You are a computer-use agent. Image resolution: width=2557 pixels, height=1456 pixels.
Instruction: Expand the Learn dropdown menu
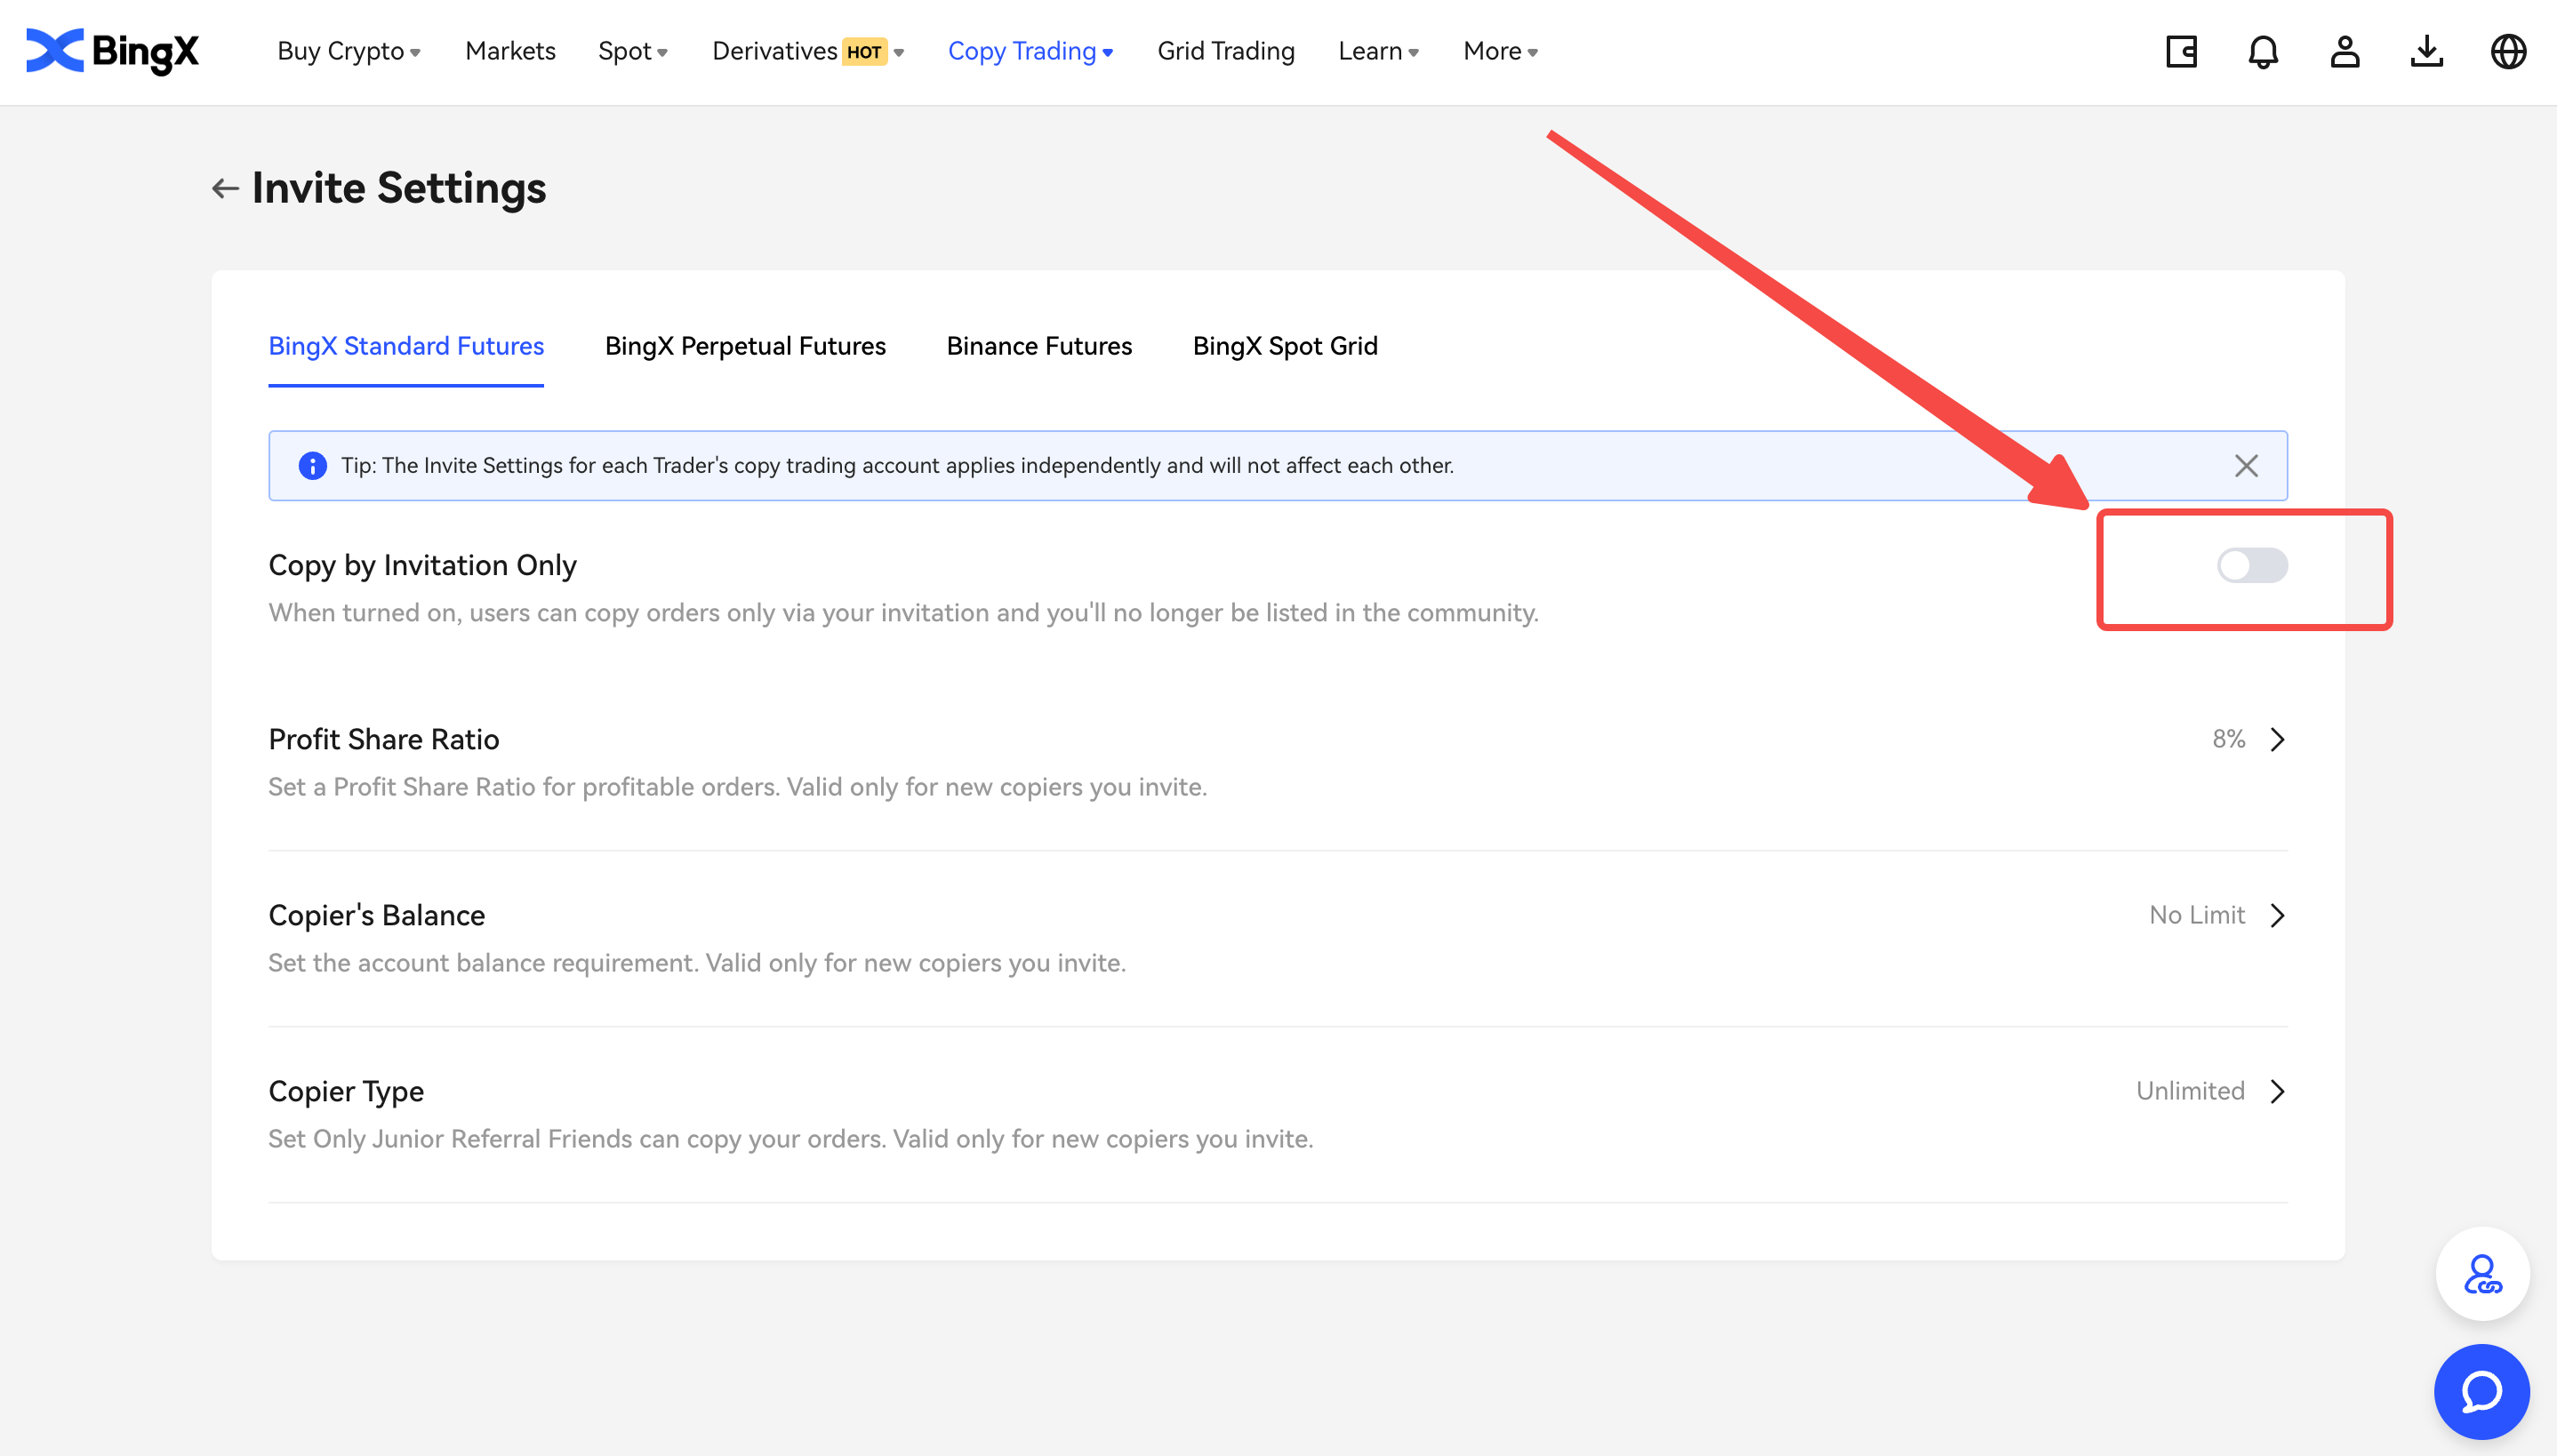tap(1379, 51)
